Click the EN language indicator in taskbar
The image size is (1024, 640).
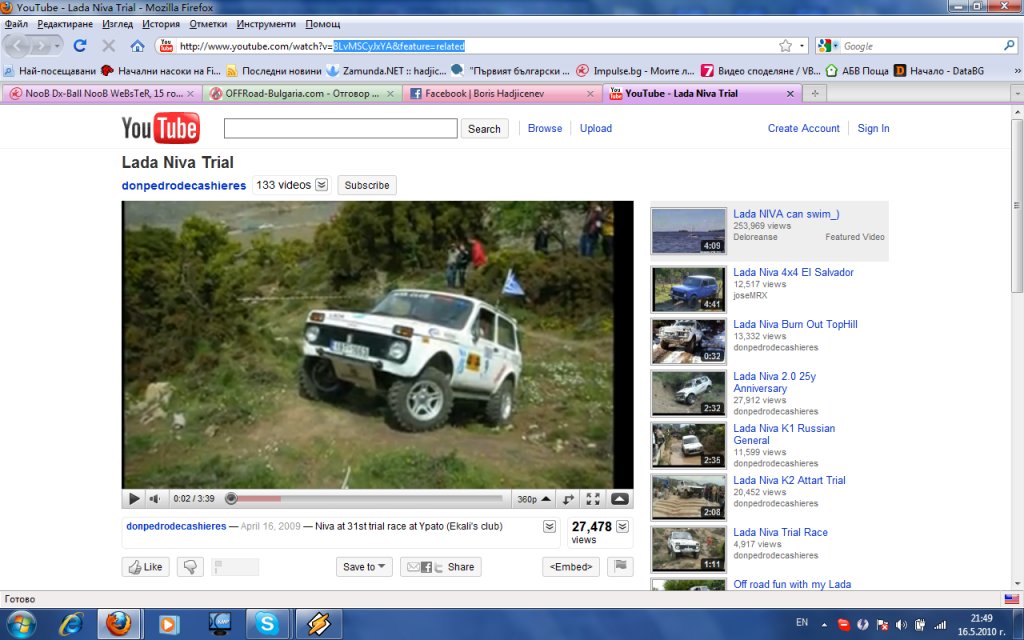(x=802, y=622)
